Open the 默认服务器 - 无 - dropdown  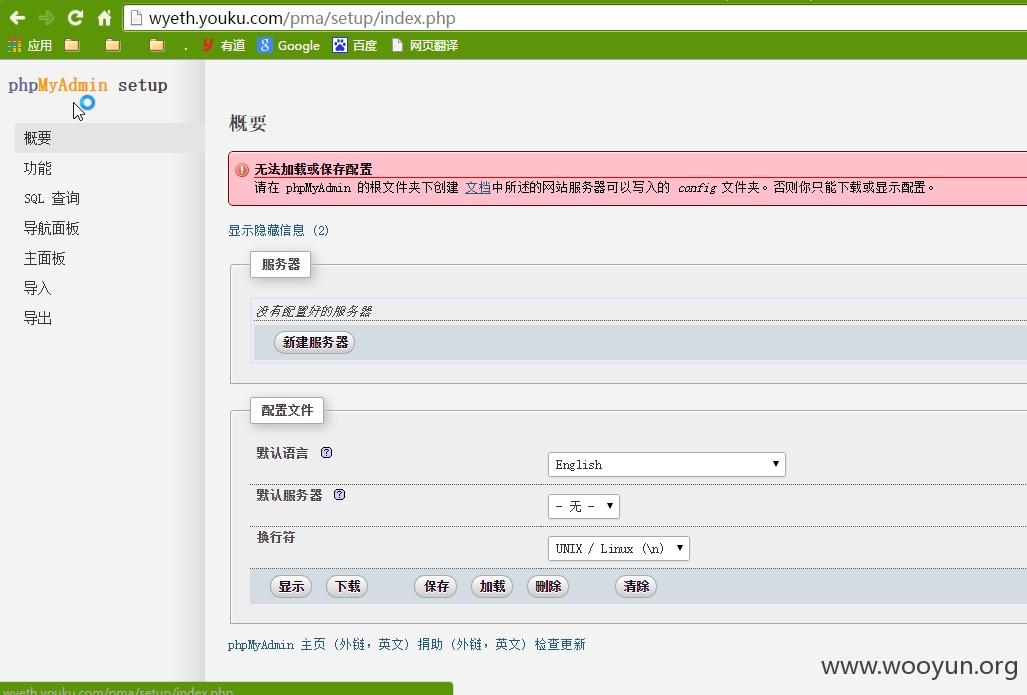(x=584, y=506)
